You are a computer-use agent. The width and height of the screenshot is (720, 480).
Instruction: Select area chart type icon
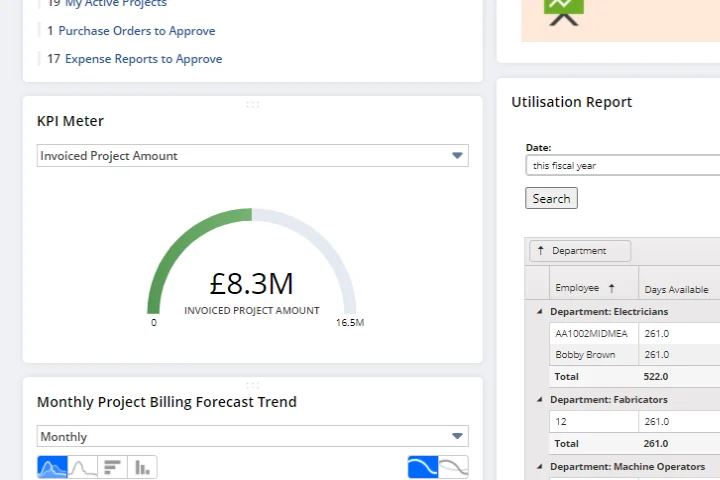point(52,467)
